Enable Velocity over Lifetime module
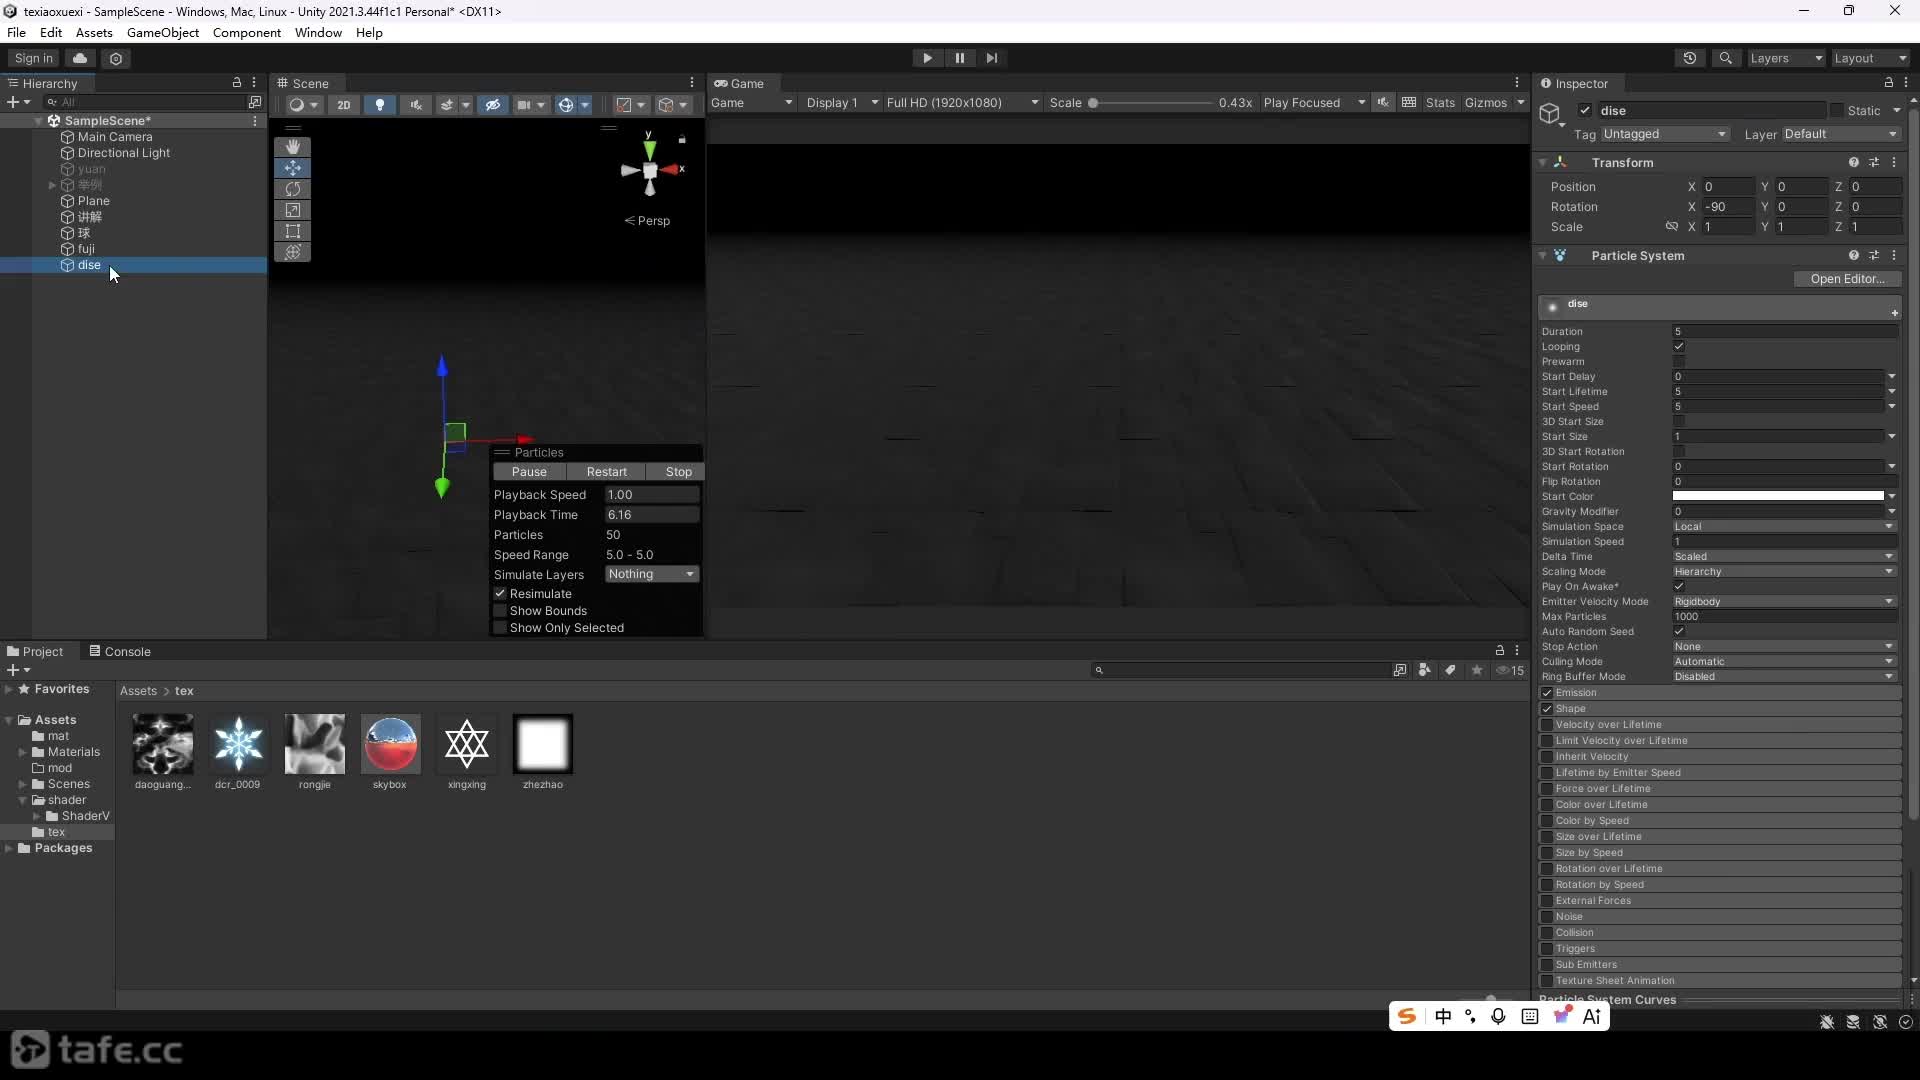 [1547, 724]
